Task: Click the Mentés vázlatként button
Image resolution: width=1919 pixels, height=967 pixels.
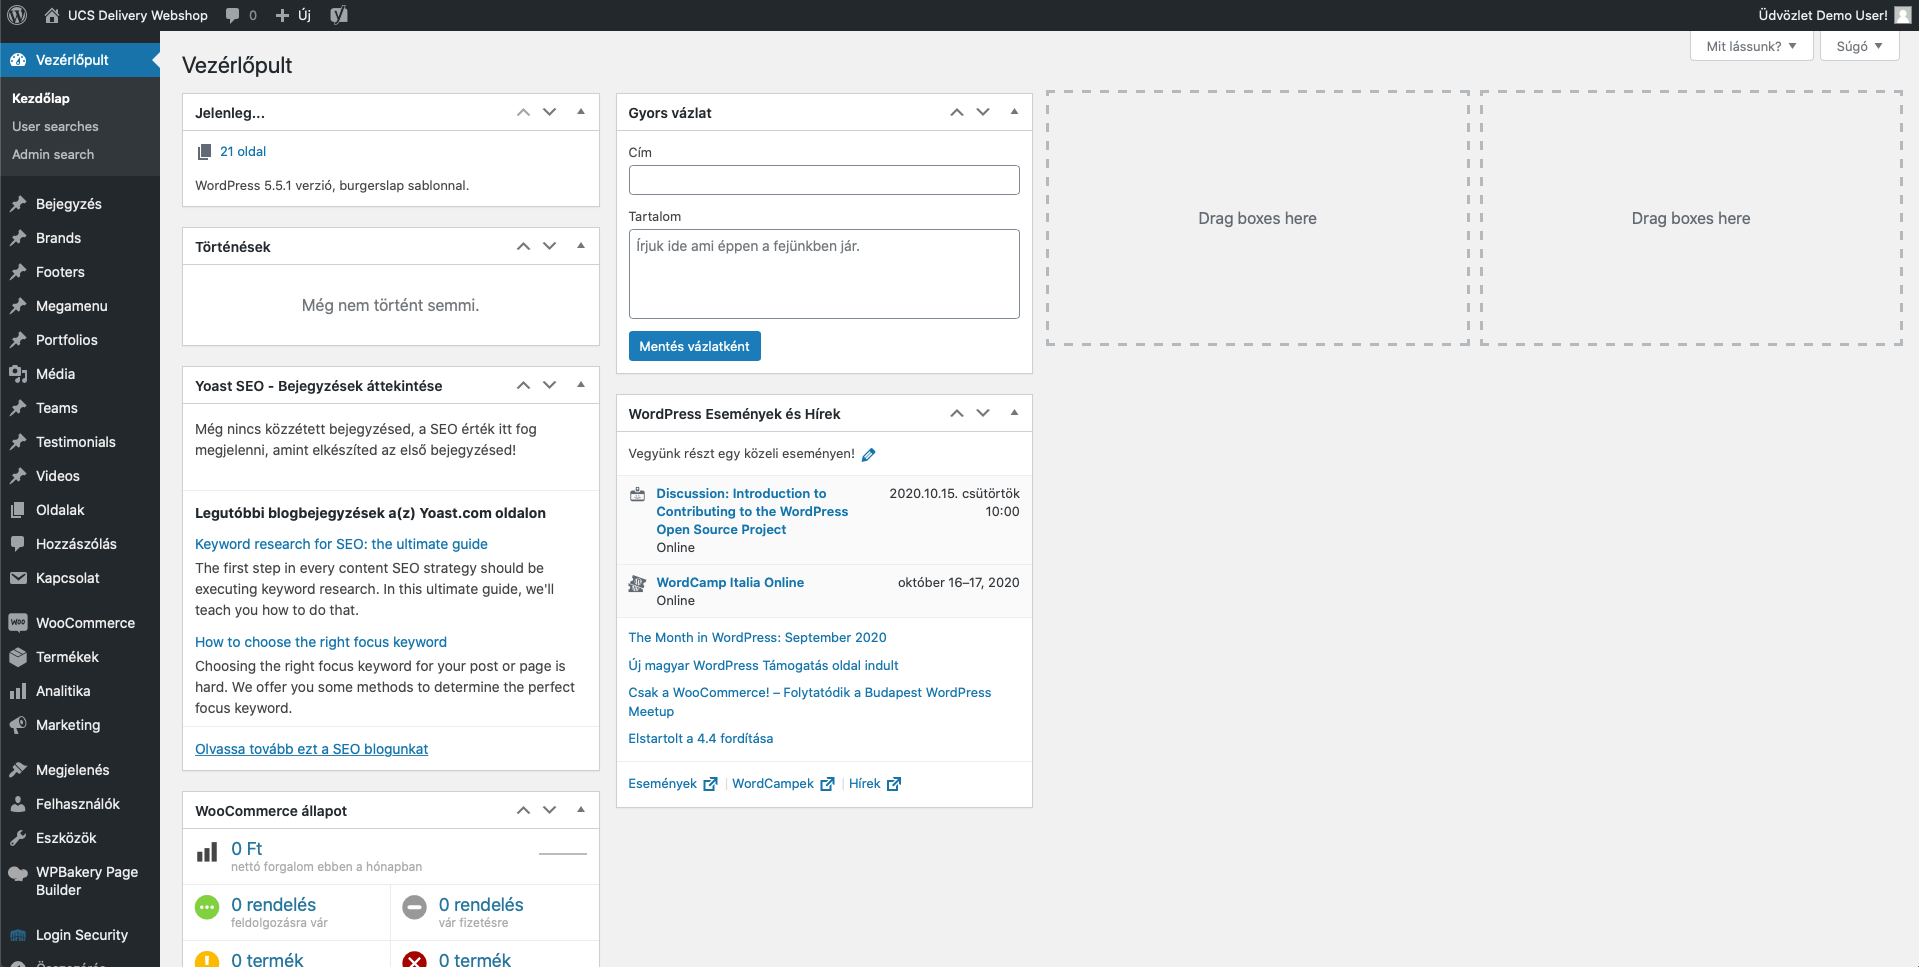Action: pos(694,346)
